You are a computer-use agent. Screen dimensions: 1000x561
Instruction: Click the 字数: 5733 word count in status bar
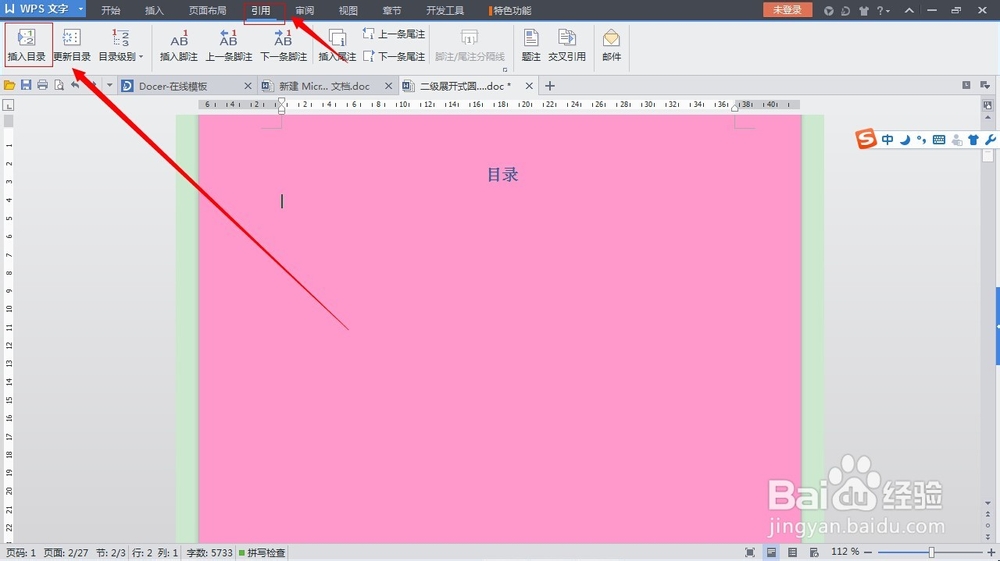click(209, 552)
